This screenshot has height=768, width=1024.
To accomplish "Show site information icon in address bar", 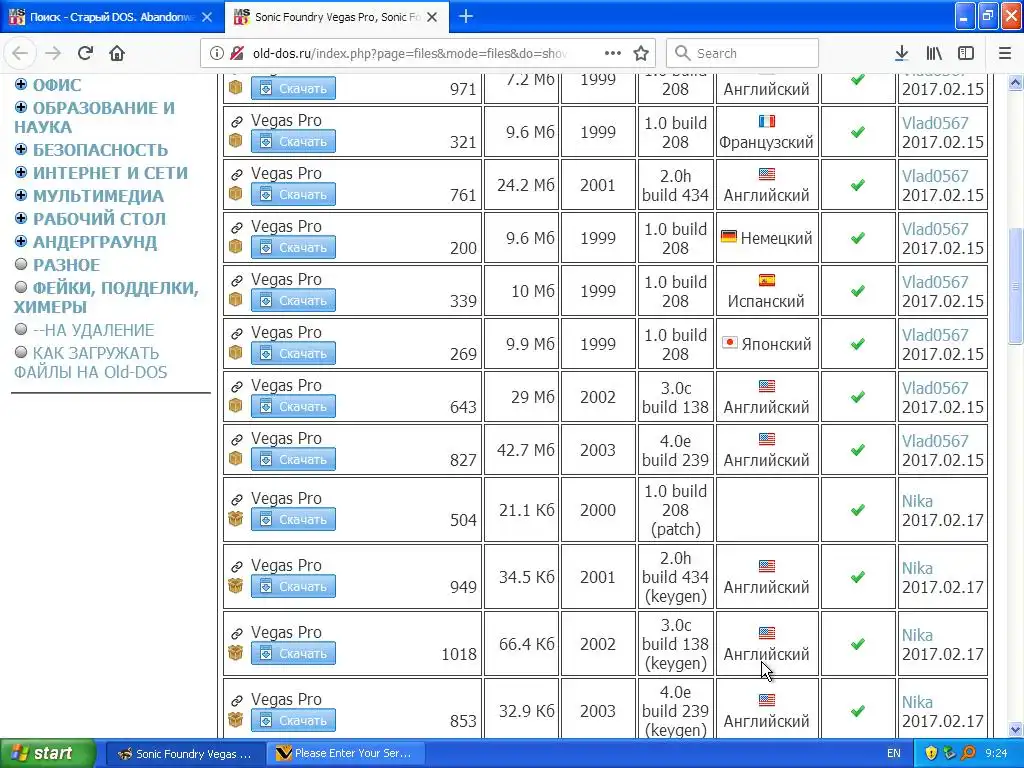I will tap(216, 53).
